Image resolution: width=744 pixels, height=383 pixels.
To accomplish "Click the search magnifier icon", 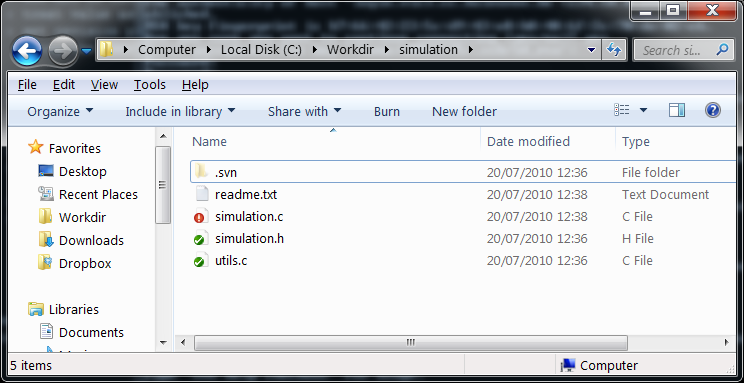I will pos(721,49).
